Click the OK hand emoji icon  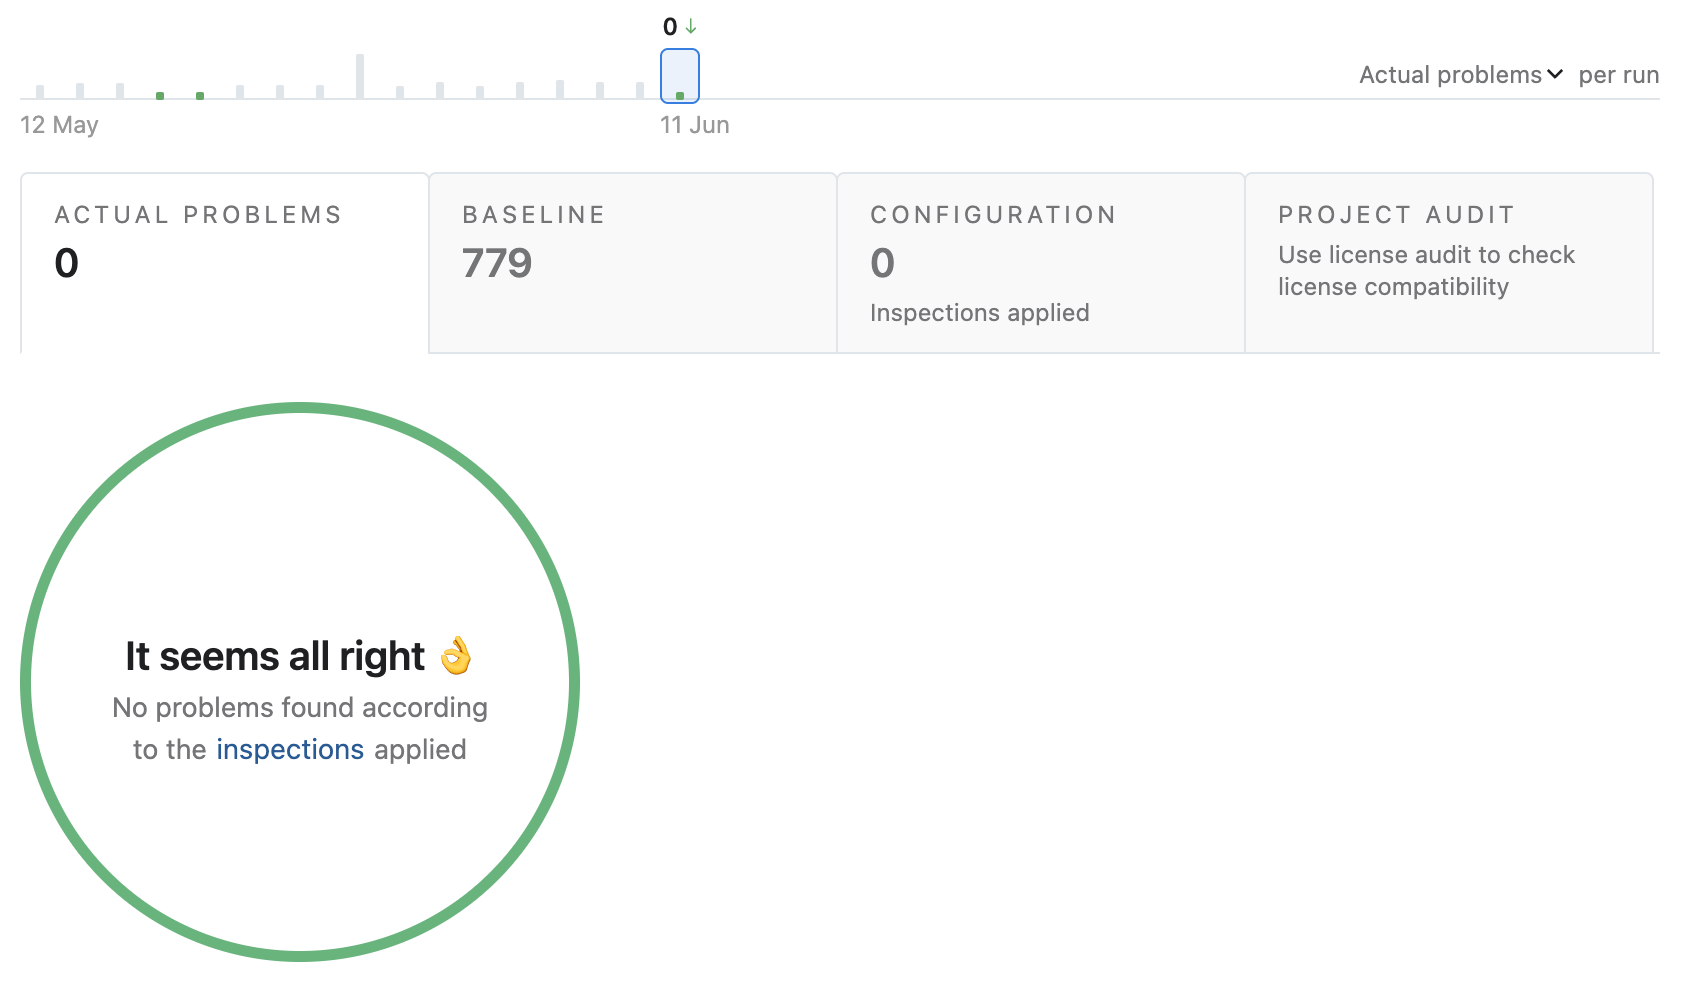(x=456, y=656)
